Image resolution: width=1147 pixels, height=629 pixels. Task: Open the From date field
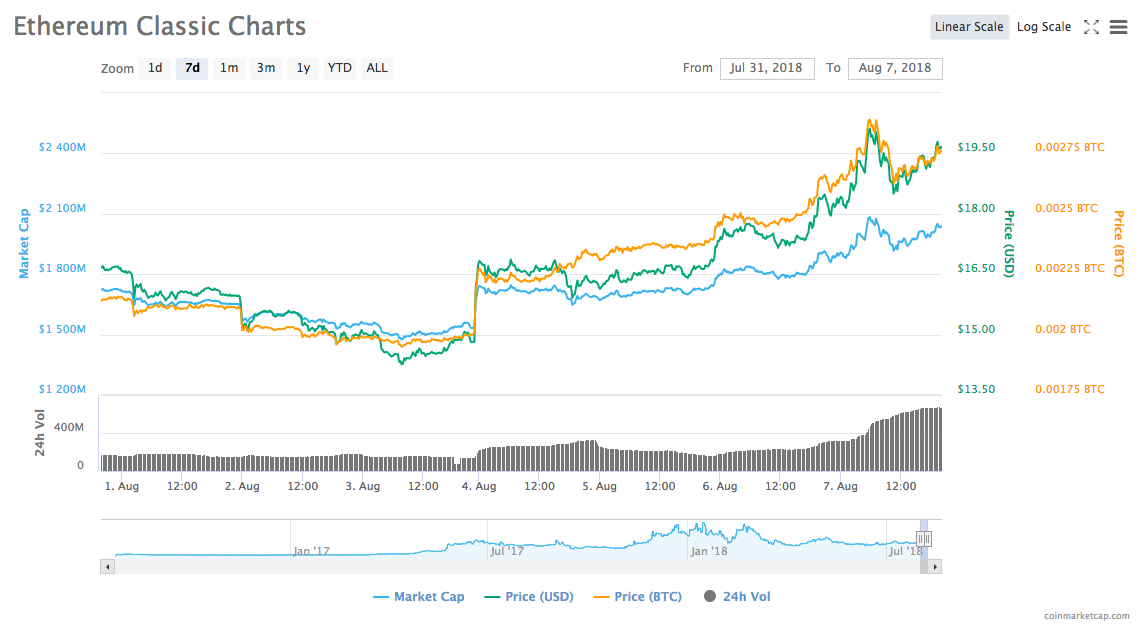click(x=767, y=68)
